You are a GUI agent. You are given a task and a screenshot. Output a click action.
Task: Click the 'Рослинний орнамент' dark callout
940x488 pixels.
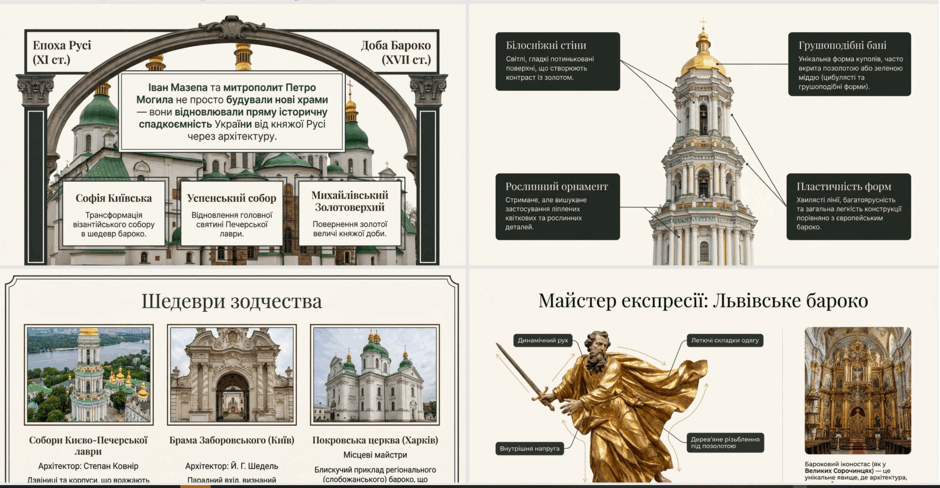tap(558, 206)
